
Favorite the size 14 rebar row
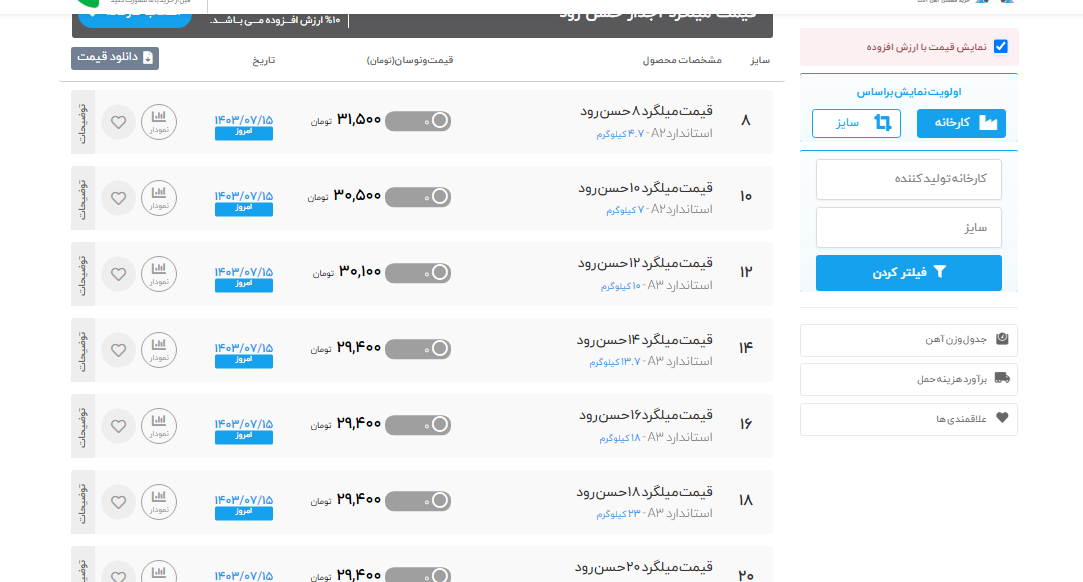point(118,350)
